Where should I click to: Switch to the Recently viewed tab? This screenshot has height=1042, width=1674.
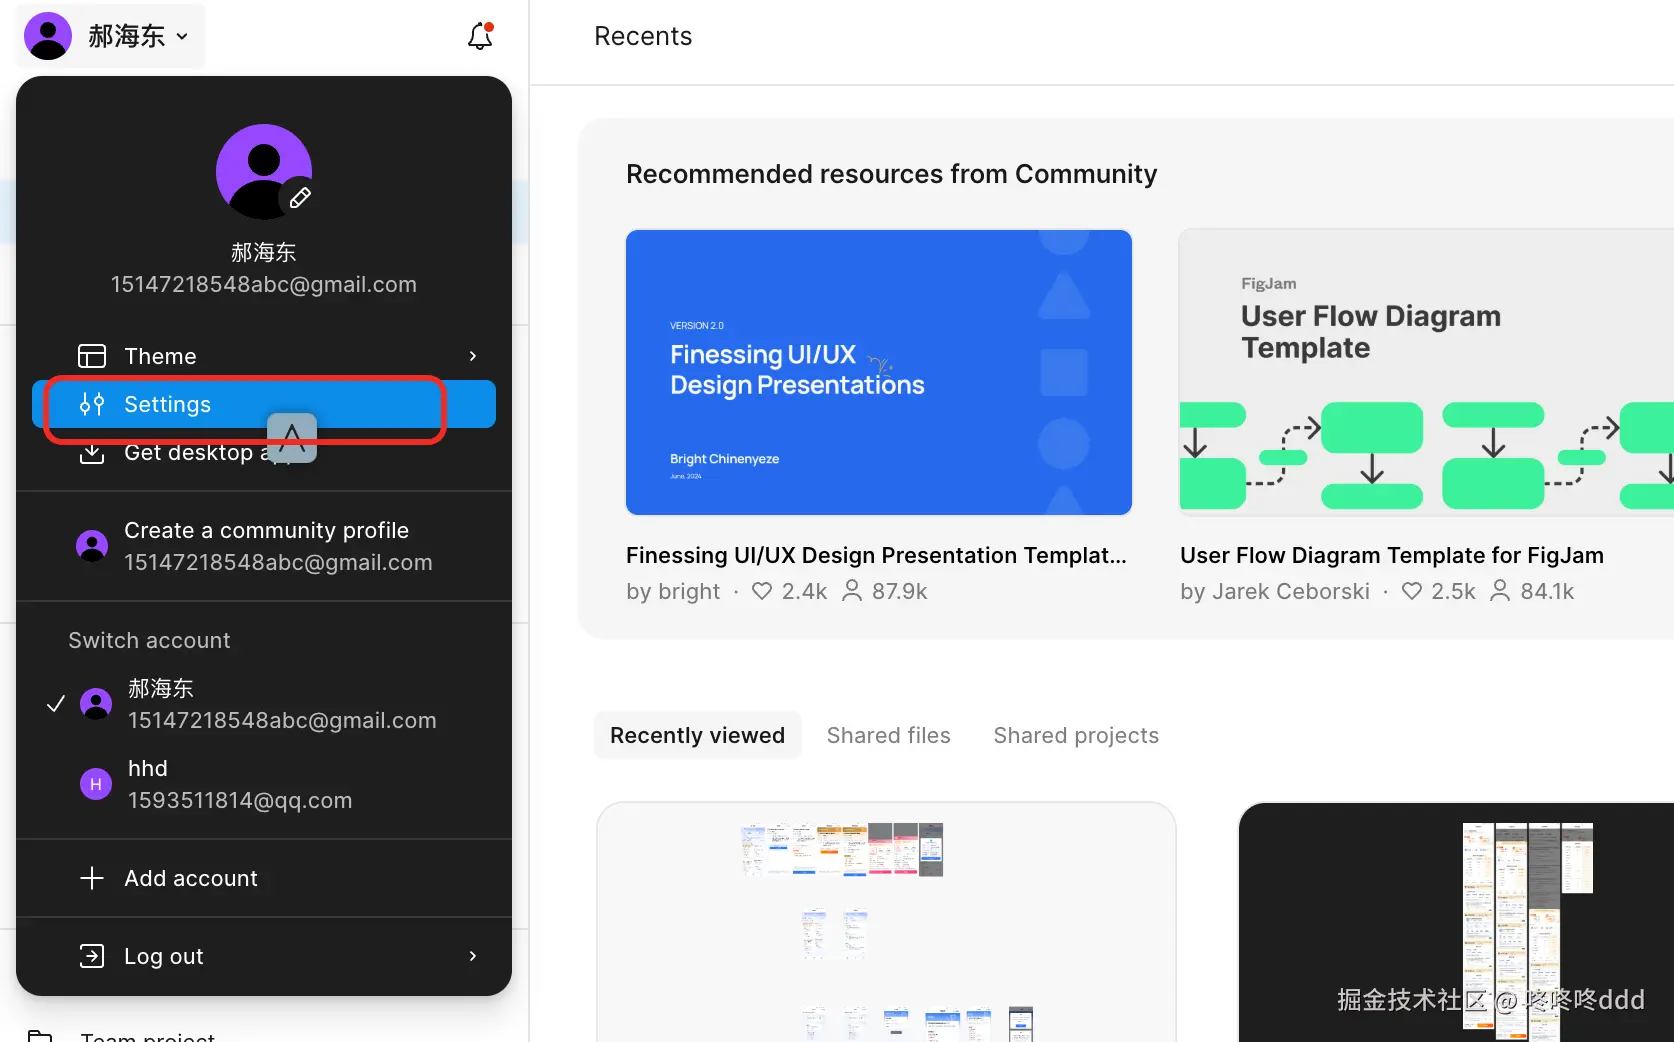tap(698, 735)
